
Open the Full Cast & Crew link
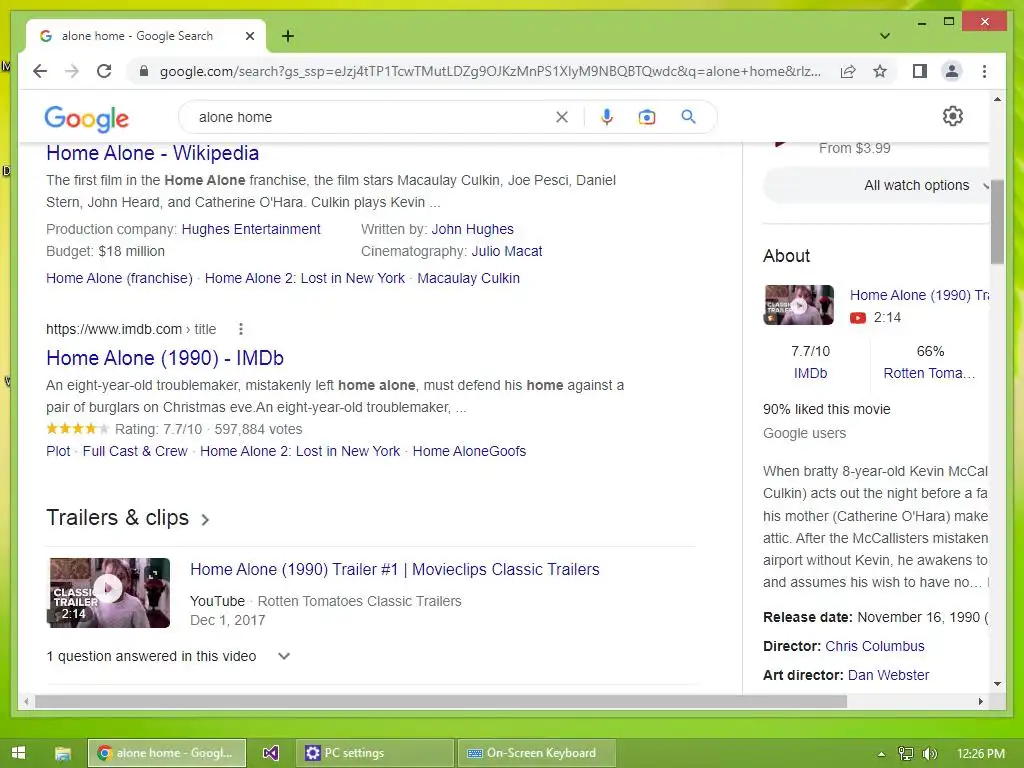tap(135, 451)
